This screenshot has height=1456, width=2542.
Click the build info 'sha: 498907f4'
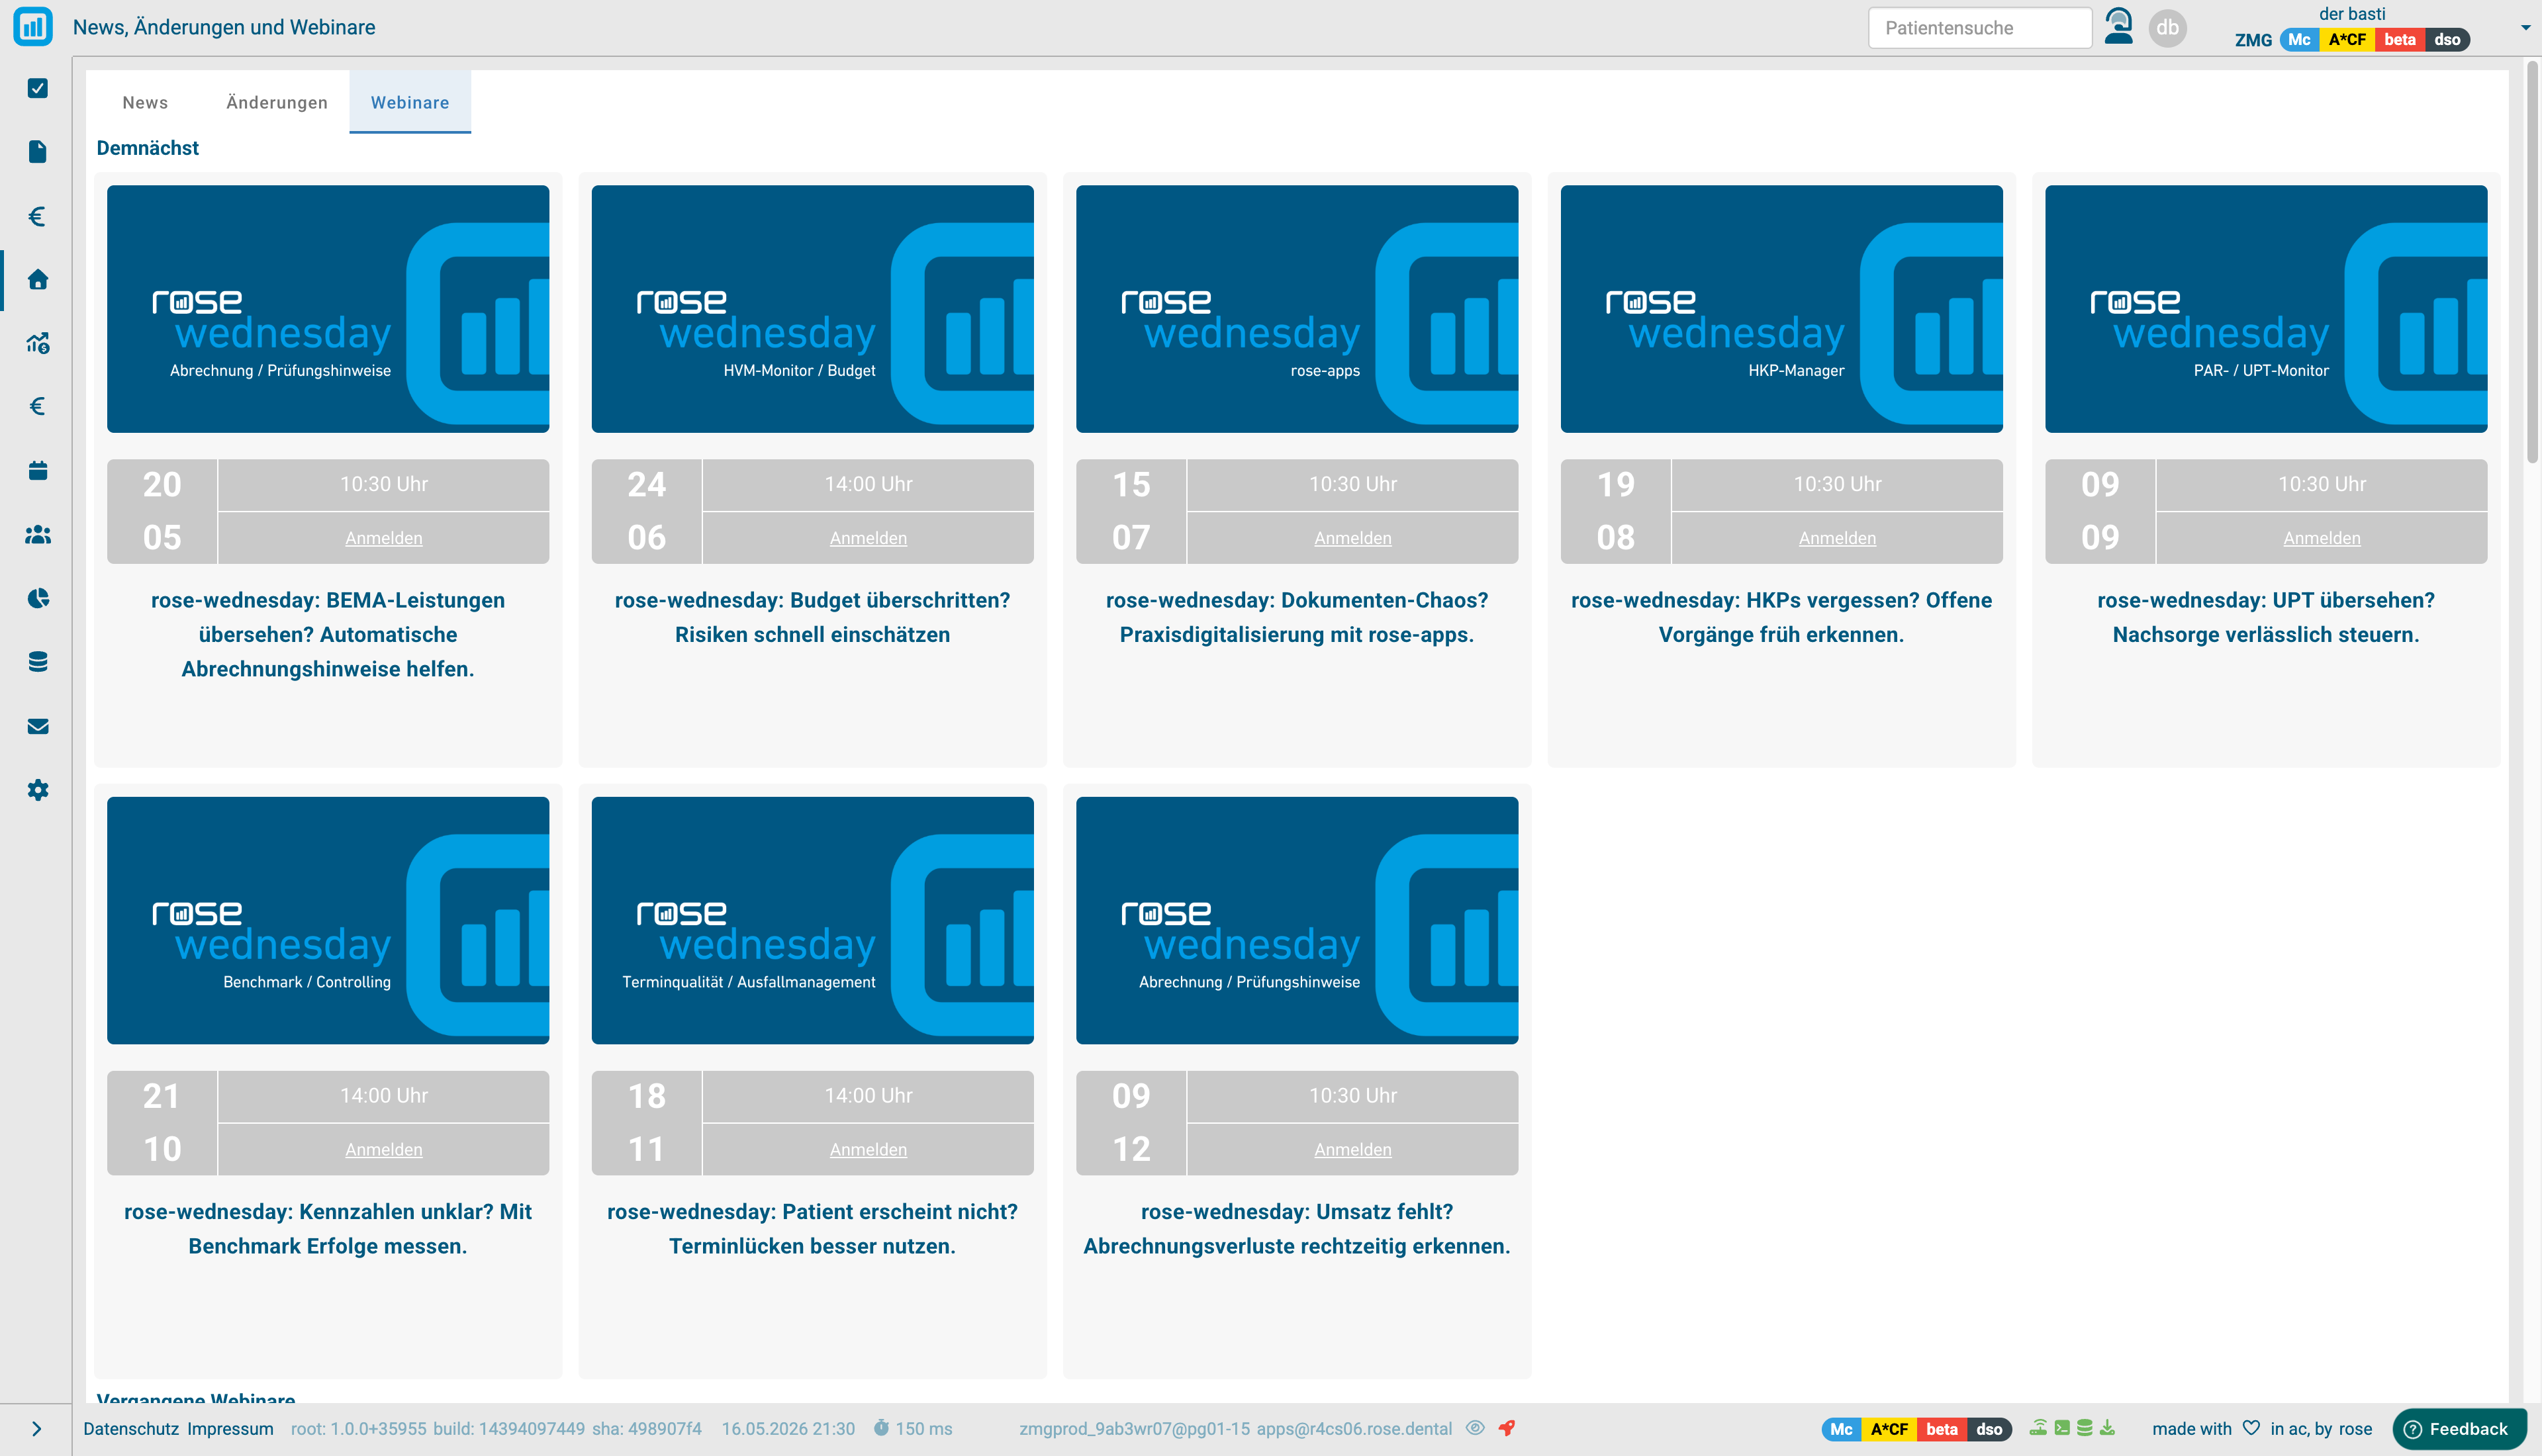click(x=647, y=1429)
